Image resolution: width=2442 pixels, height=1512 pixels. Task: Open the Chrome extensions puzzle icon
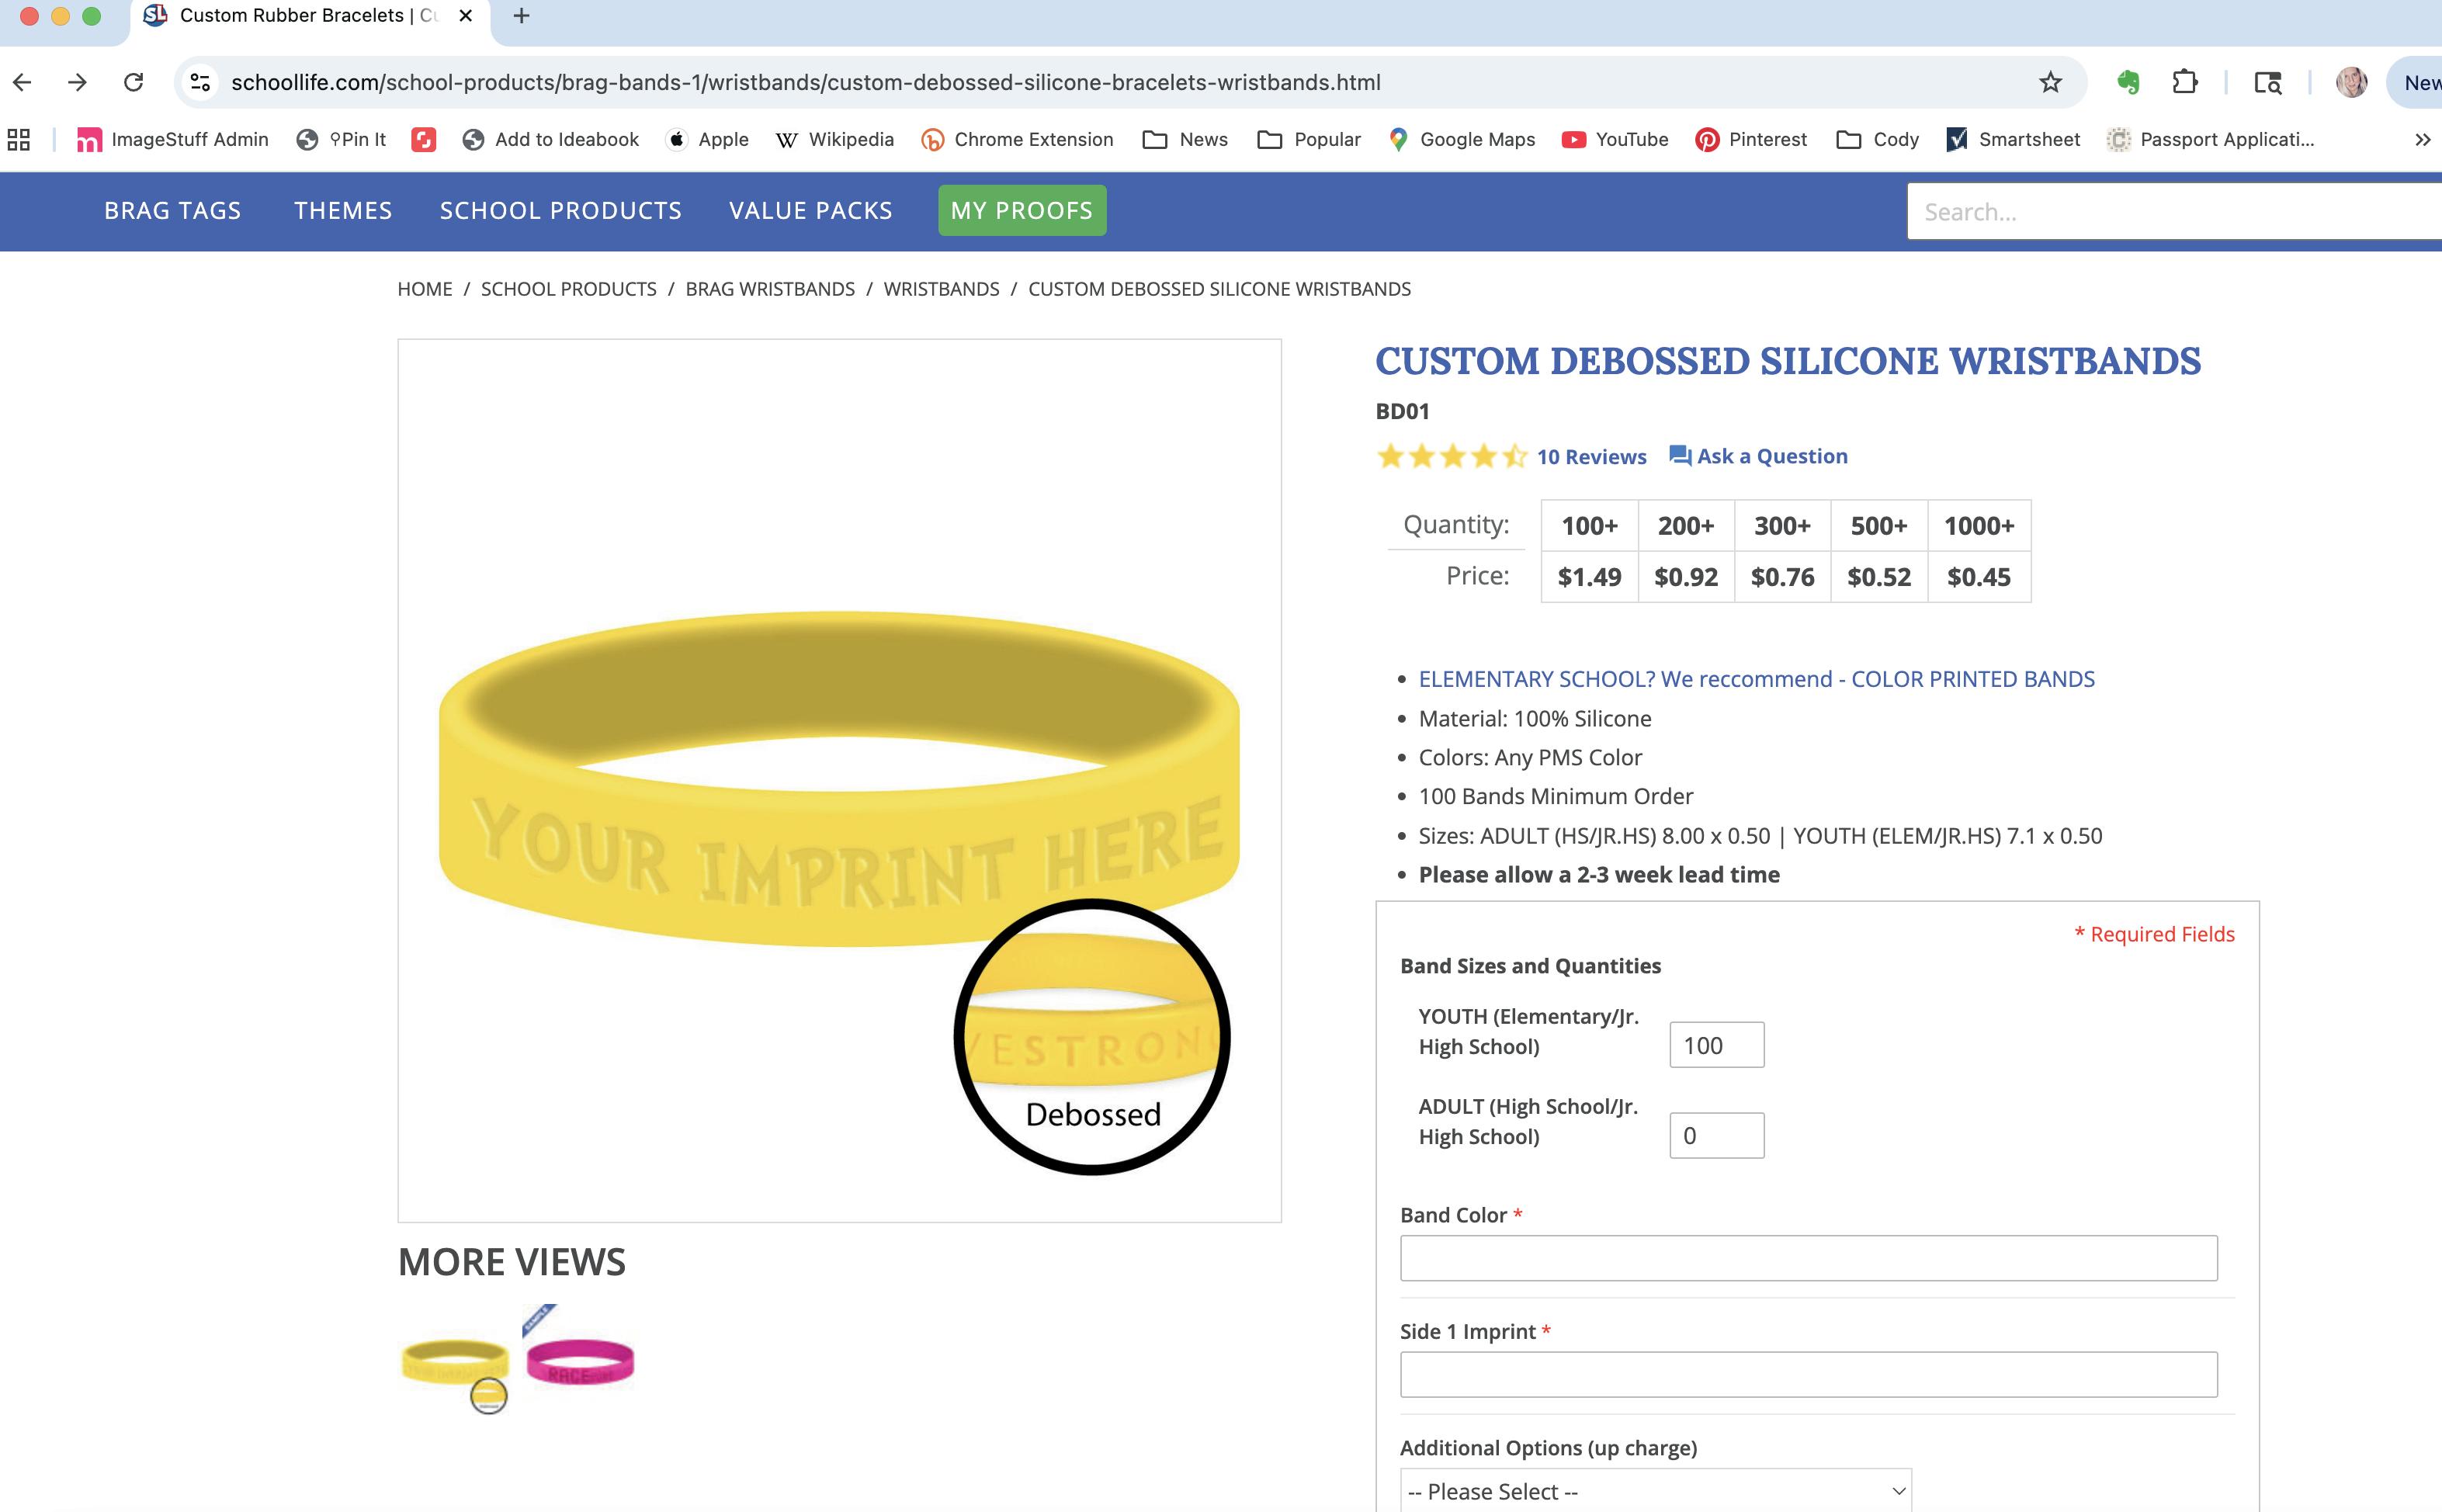(x=2185, y=82)
